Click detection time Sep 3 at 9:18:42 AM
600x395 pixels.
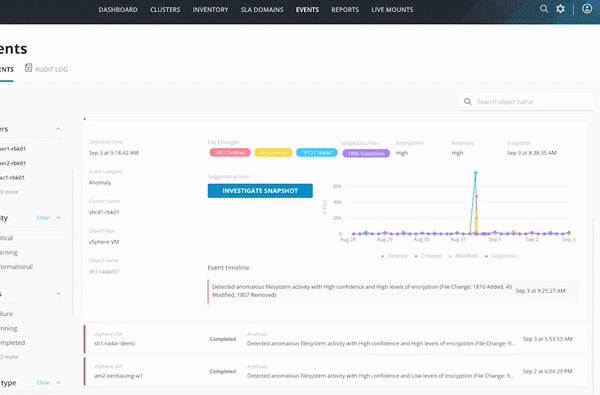pos(114,153)
